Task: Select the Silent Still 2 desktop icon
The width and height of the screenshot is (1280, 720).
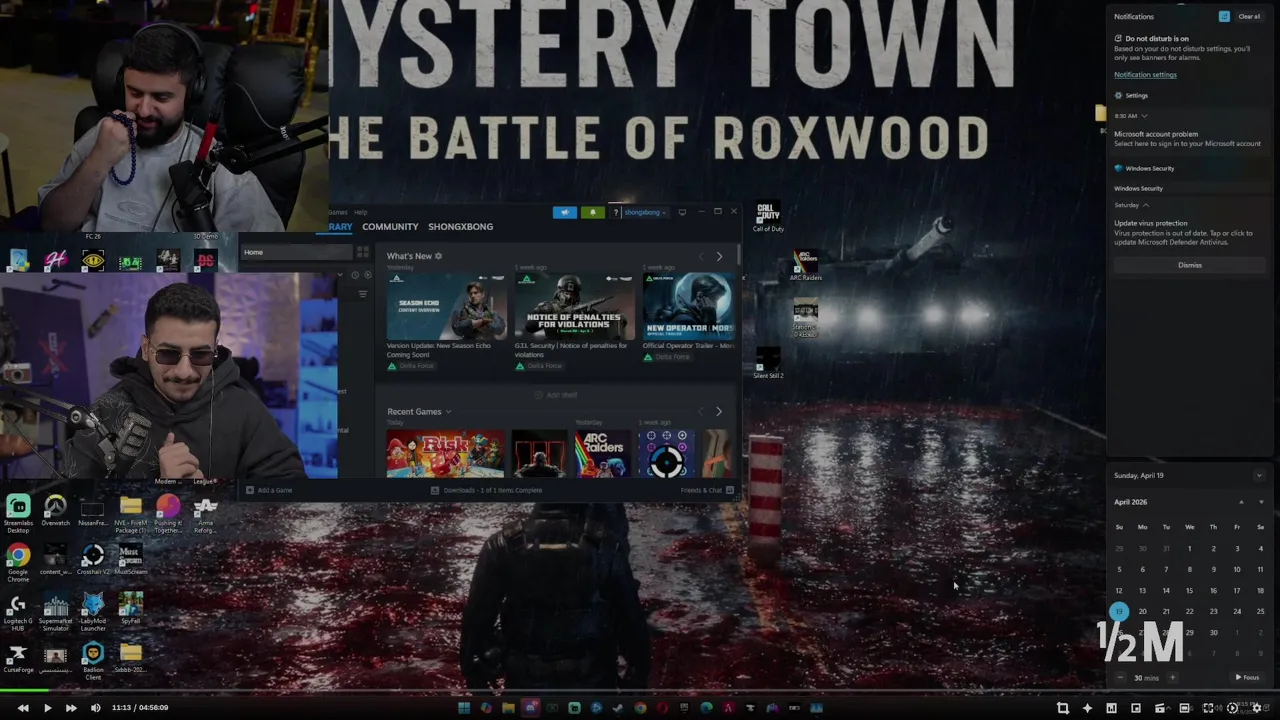Action: click(768, 363)
